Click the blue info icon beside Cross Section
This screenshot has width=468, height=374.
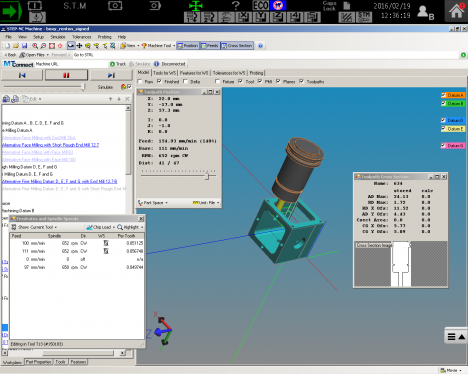[261, 46]
